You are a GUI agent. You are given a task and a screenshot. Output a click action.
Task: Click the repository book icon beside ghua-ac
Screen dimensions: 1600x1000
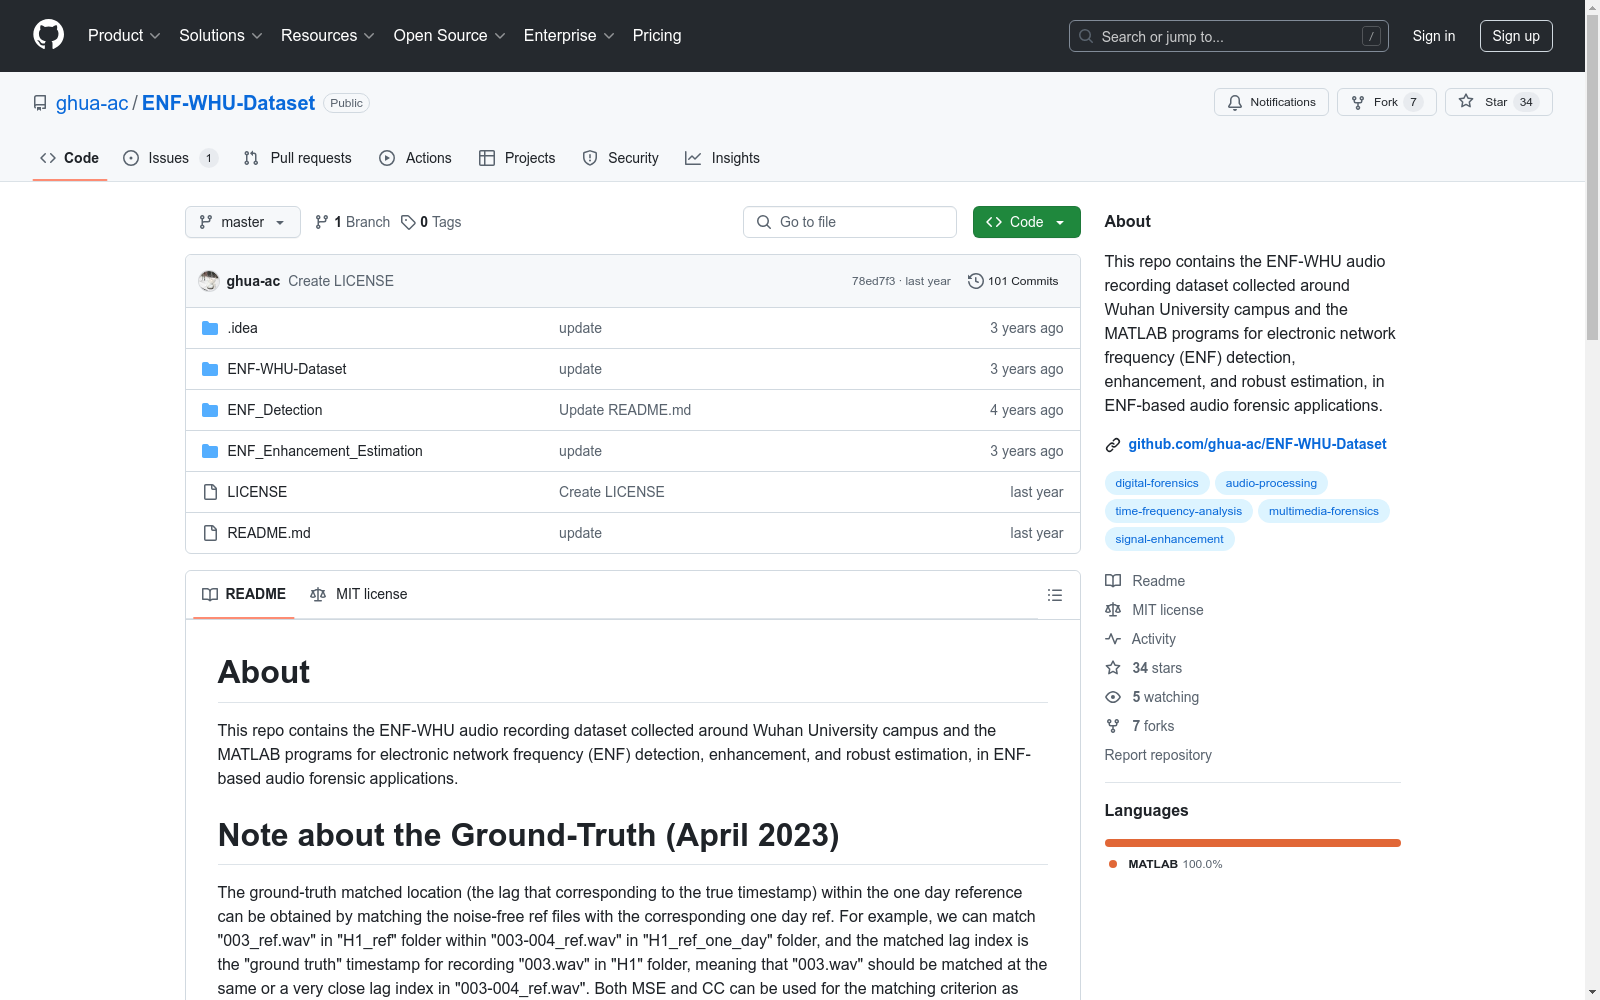pos(40,103)
